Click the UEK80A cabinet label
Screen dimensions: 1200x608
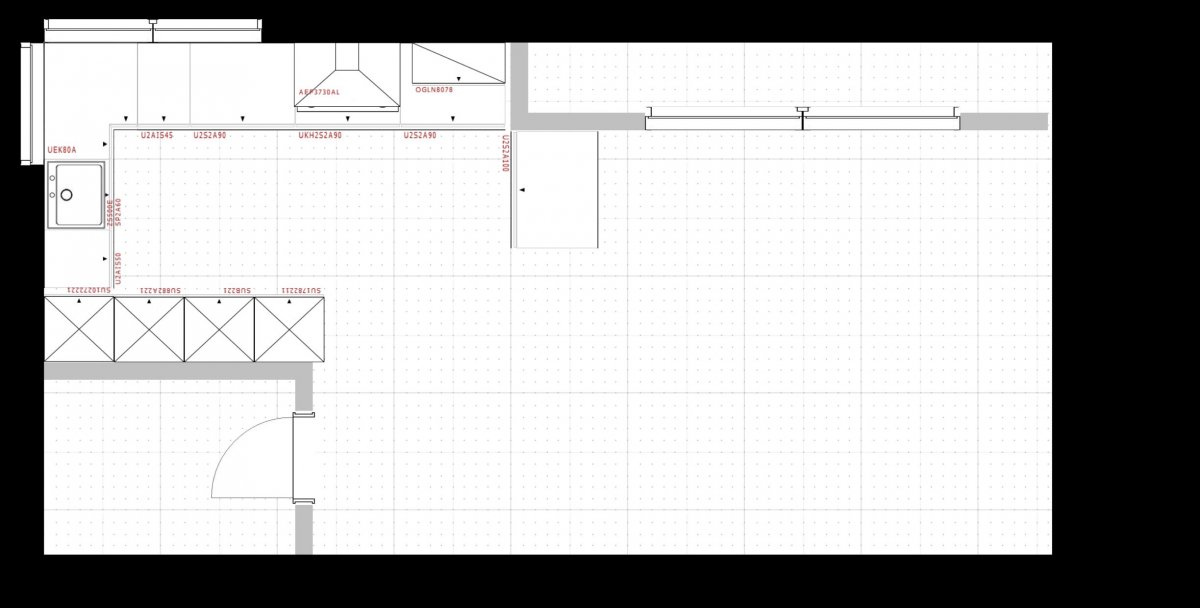click(x=61, y=150)
